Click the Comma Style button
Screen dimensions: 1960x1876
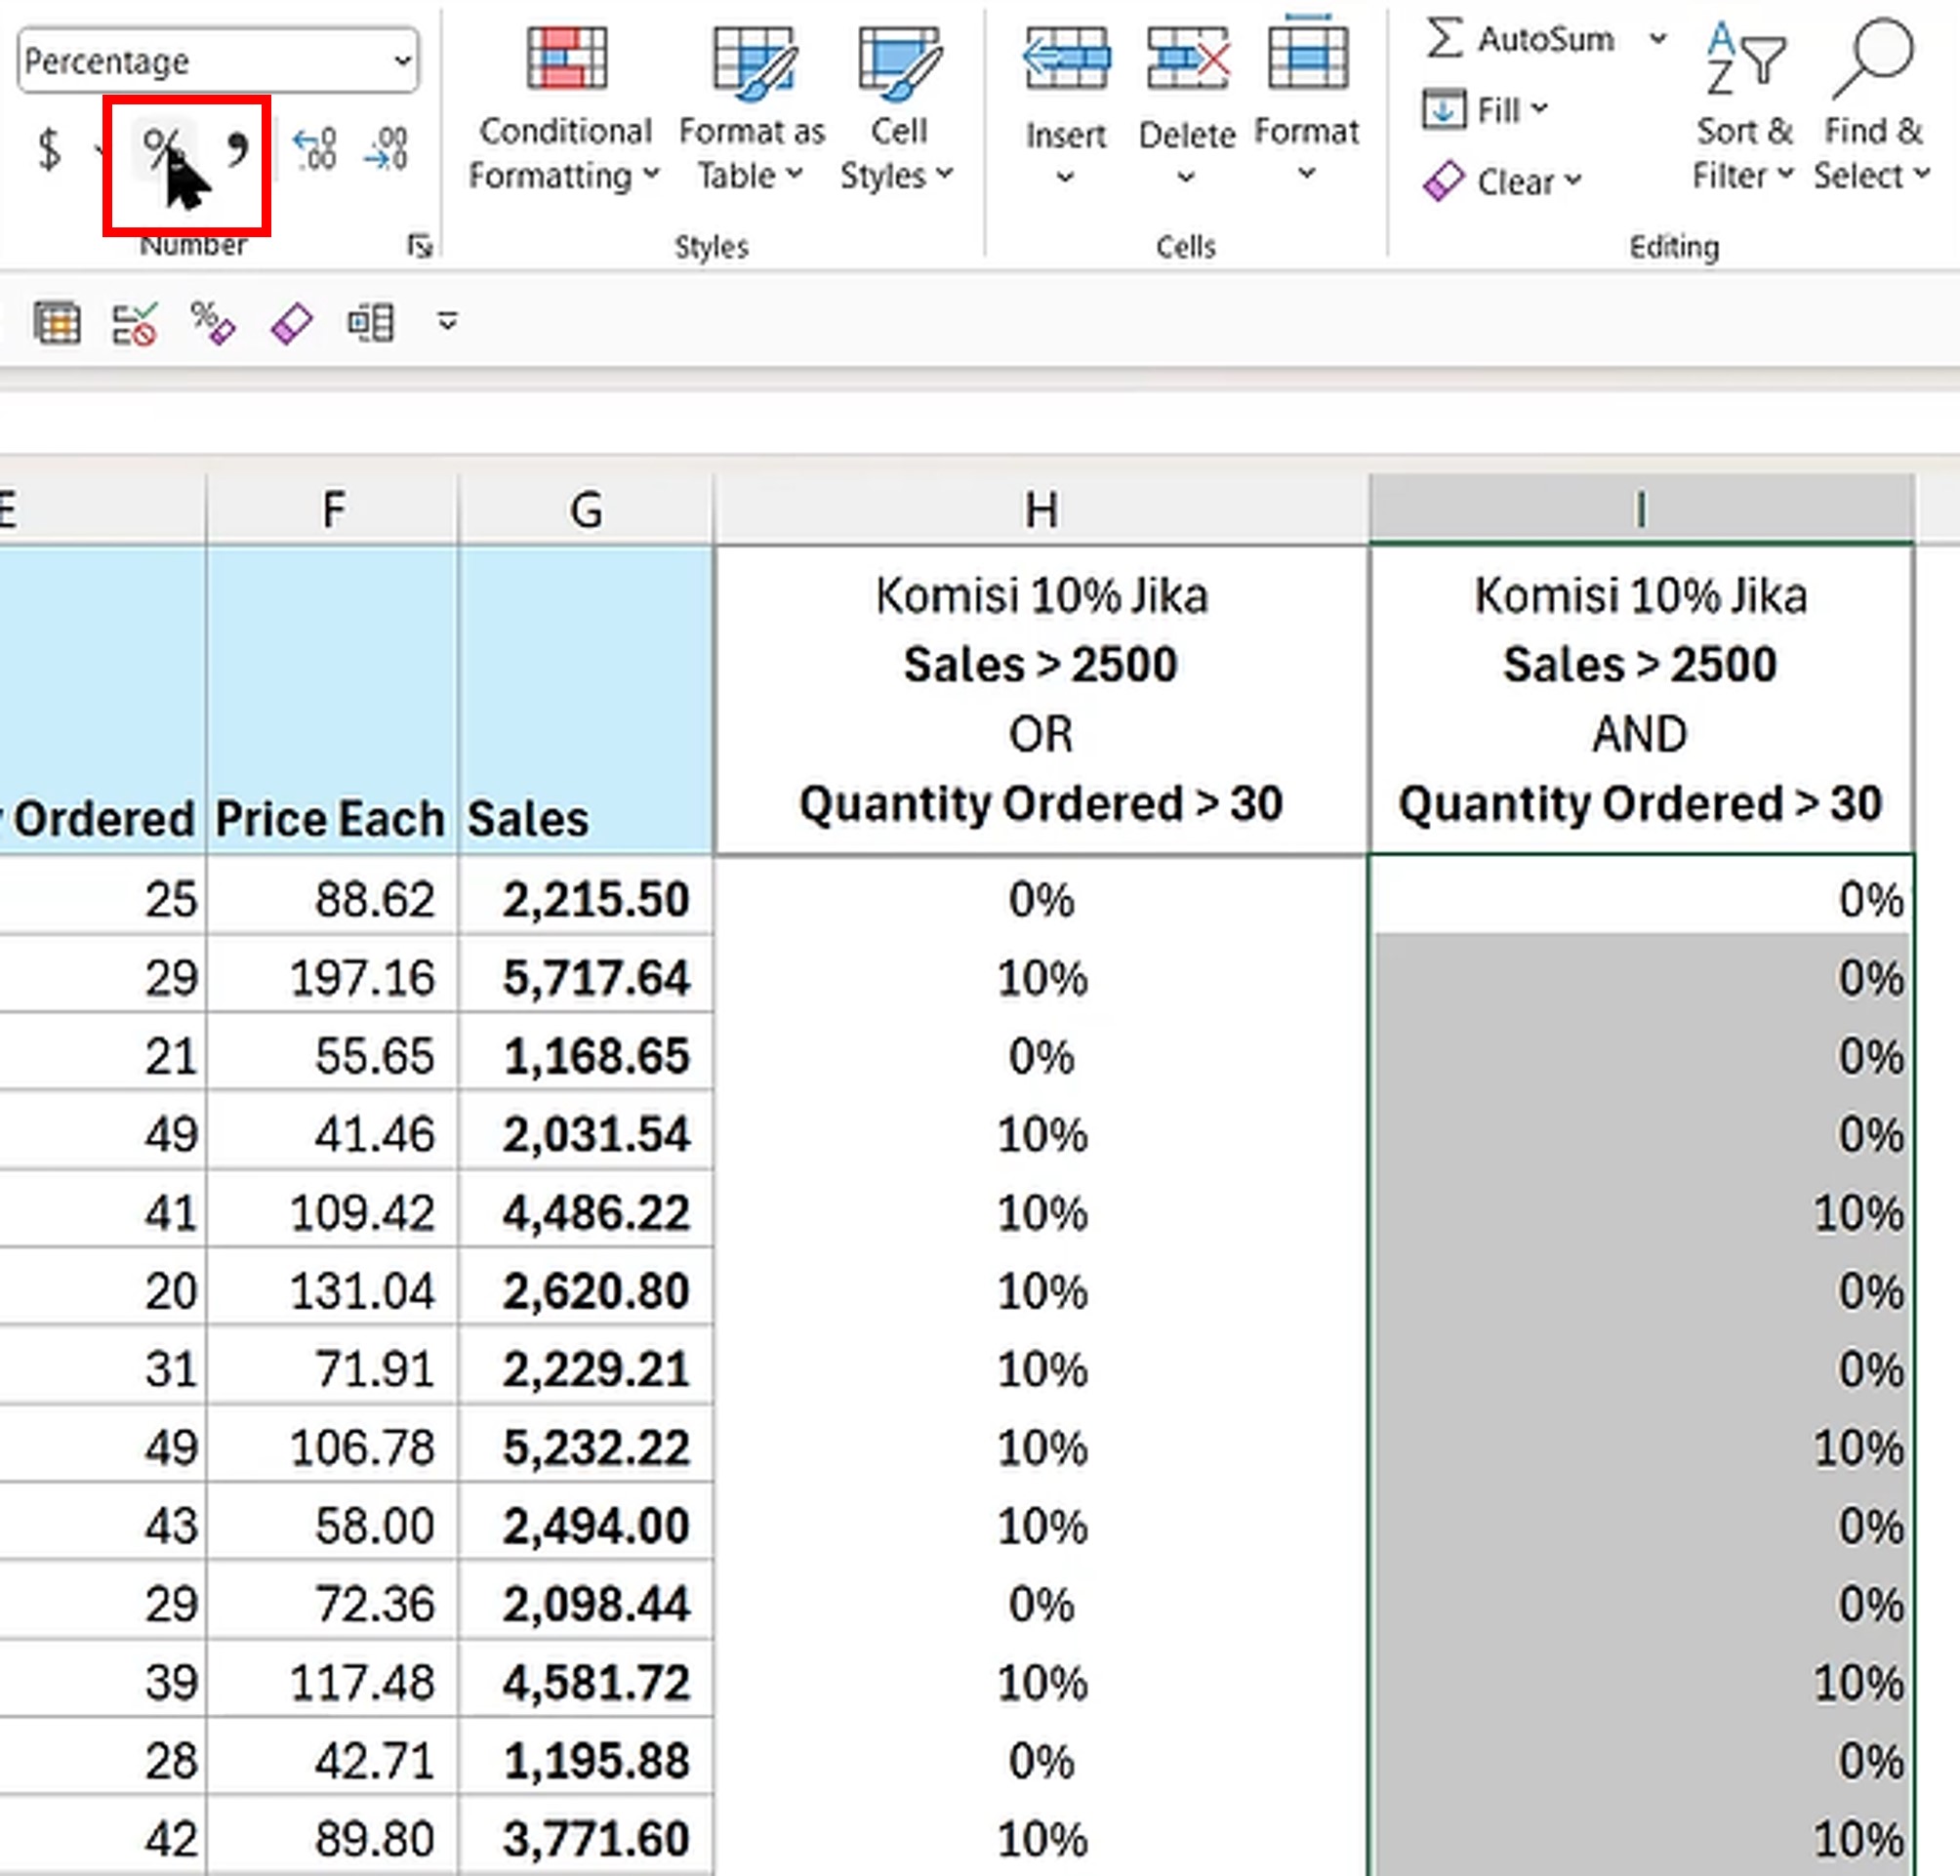(237, 150)
